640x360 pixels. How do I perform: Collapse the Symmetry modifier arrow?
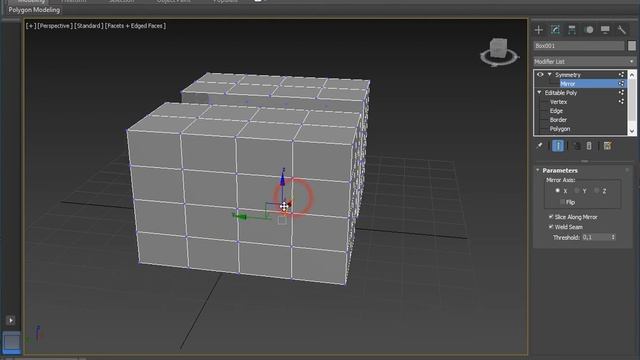pyautogui.click(x=550, y=75)
